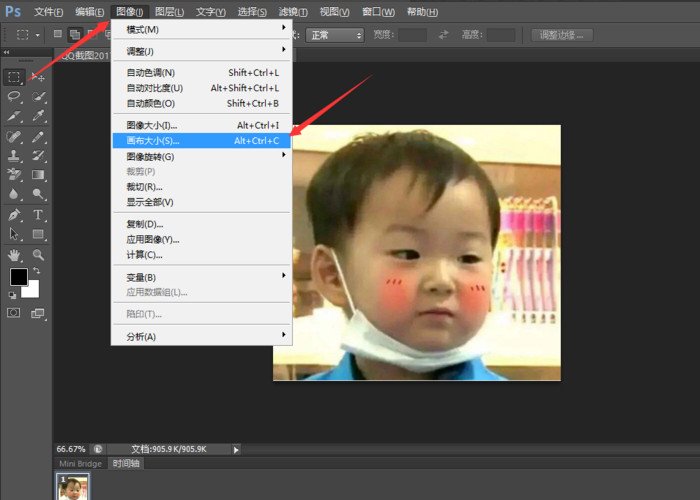Screen dimensions: 700x500
Task: Select the History Brush tool
Action: [x=38, y=155]
